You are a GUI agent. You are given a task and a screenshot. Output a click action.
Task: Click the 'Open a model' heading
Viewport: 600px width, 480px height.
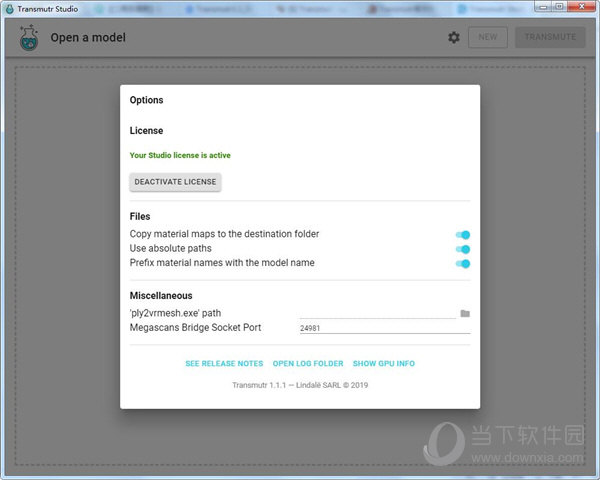coord(88,38)
